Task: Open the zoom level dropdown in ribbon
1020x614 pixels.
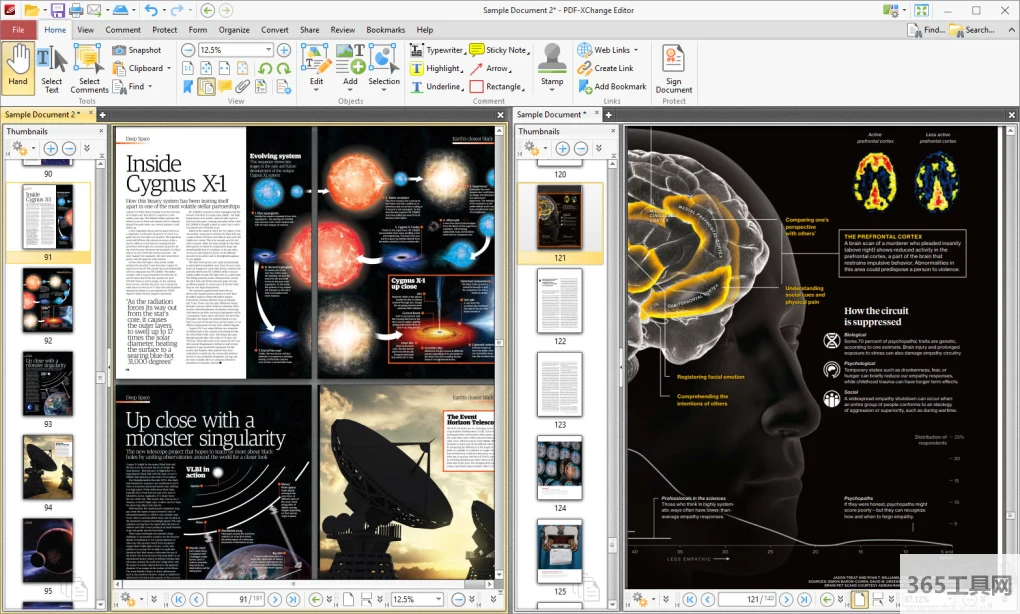Action: click(x=267, y=50)
